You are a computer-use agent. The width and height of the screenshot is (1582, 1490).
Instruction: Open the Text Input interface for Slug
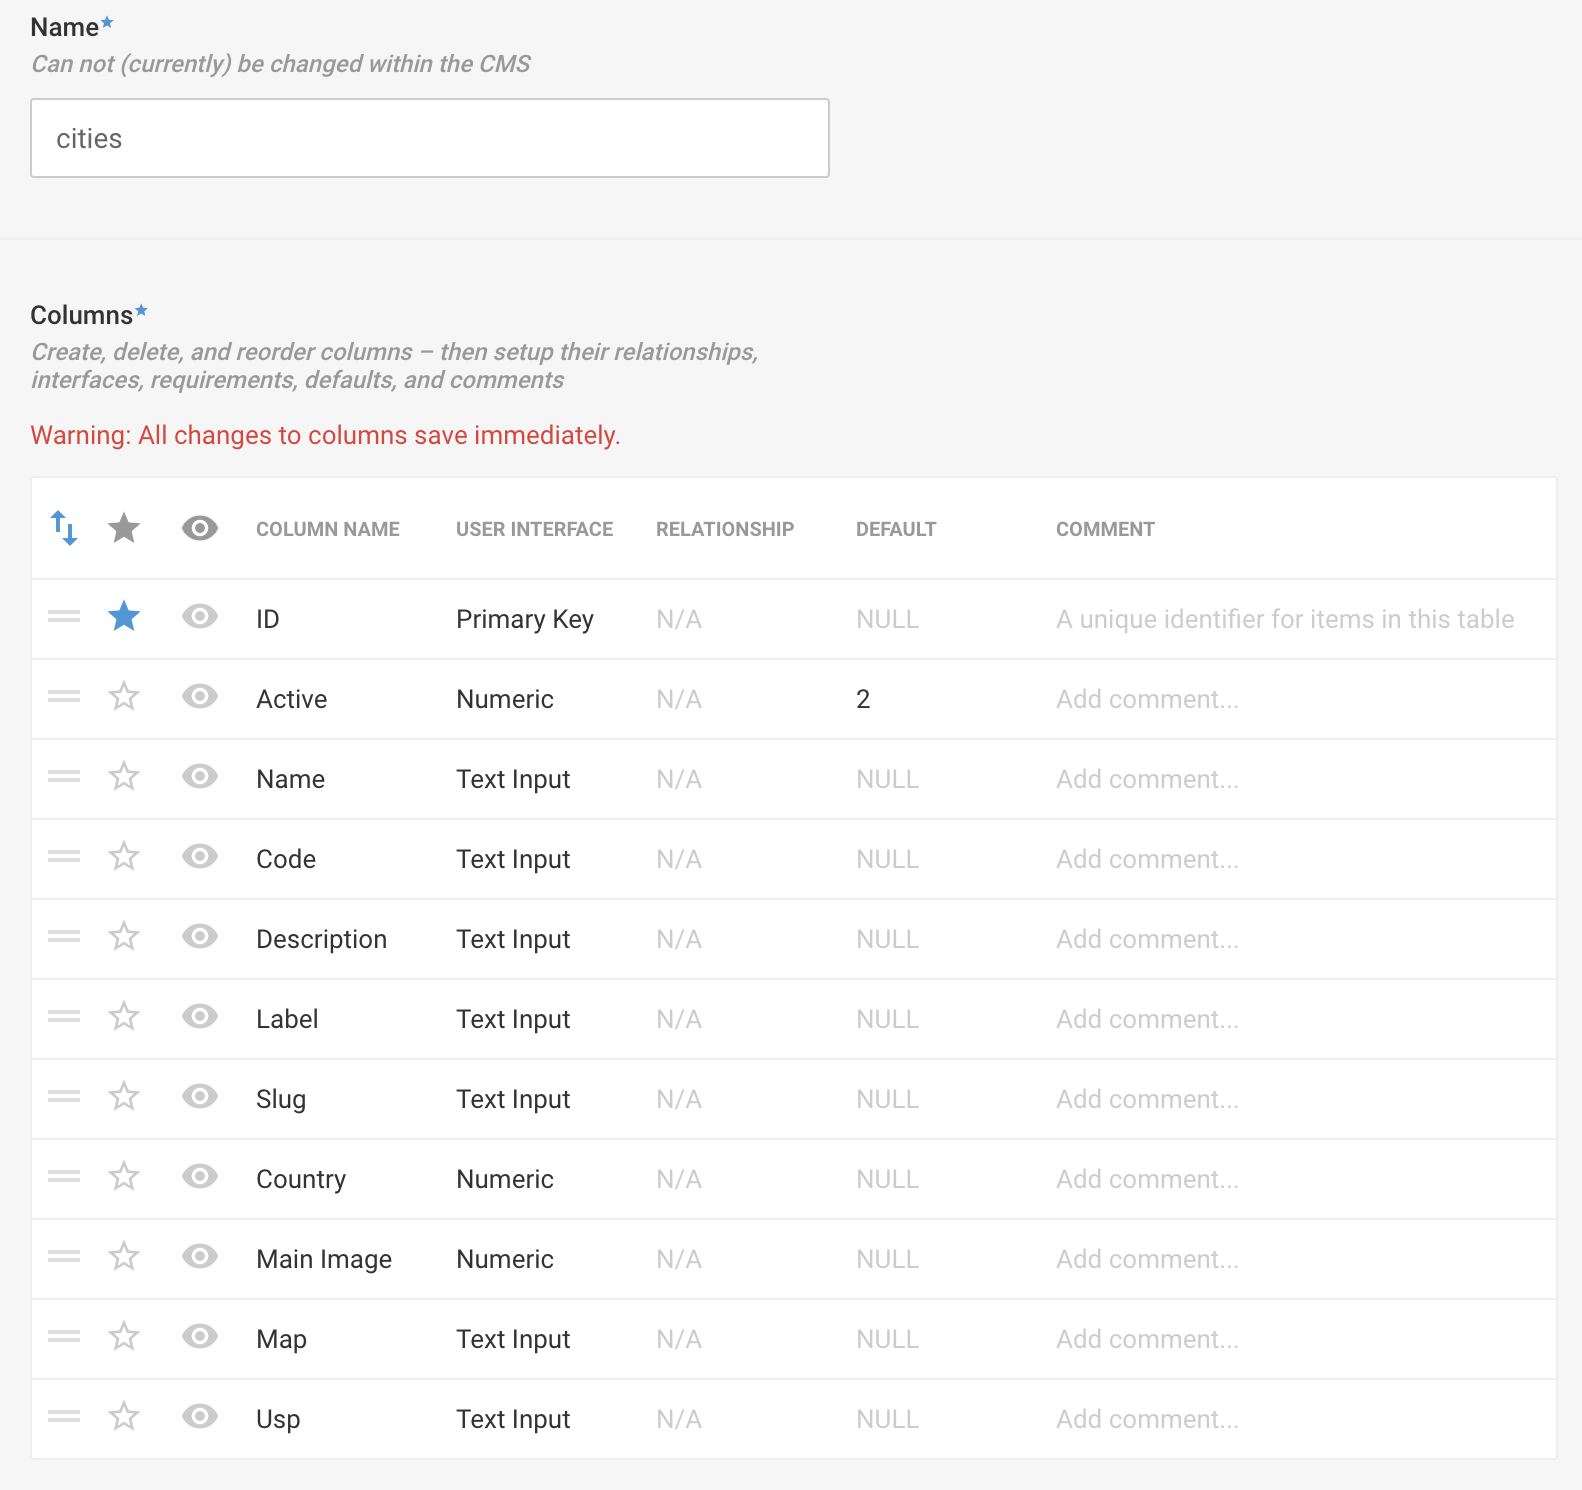513,1099
